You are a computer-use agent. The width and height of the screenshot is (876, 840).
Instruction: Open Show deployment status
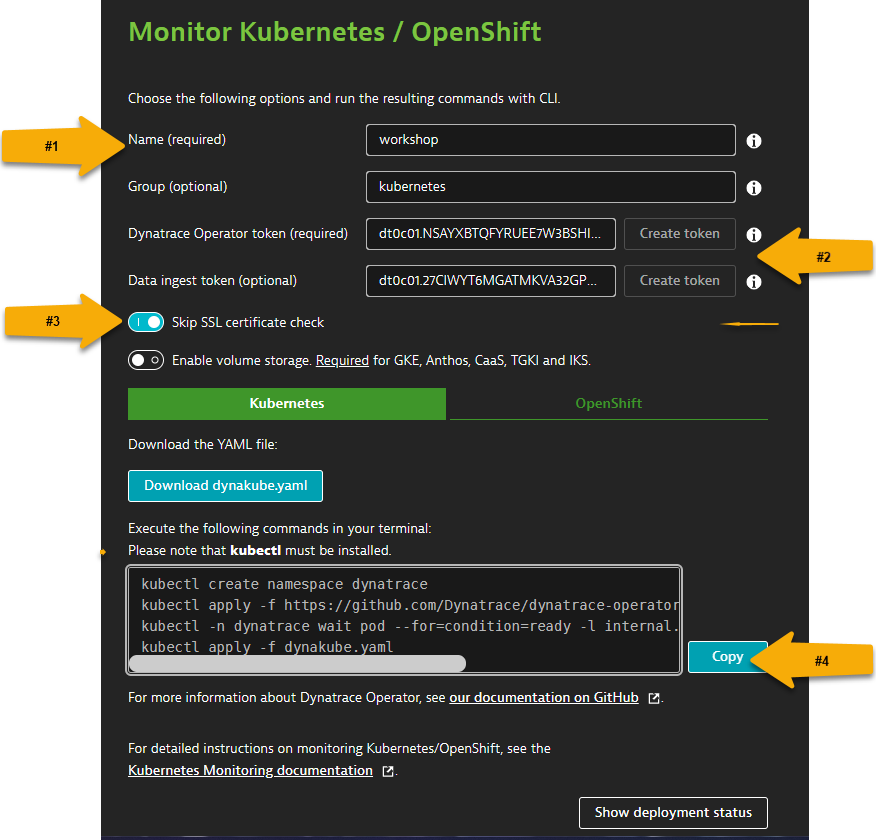[x=672, y=812]
